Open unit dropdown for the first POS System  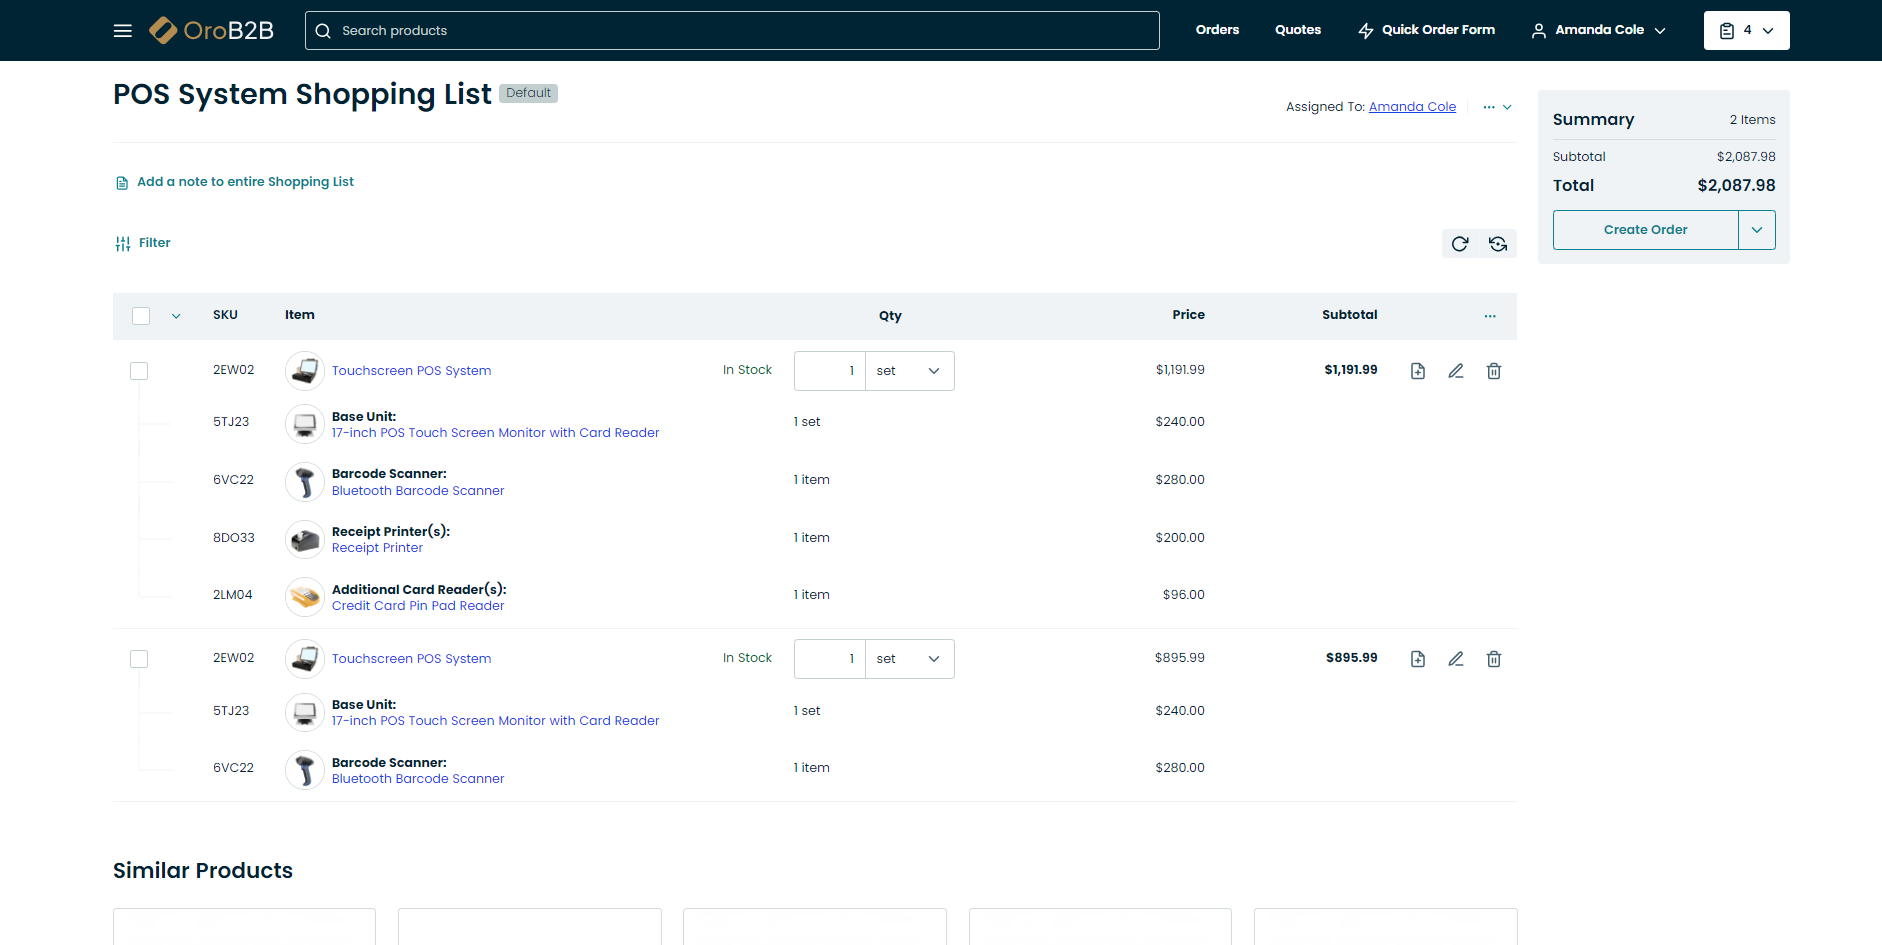click(909, 371)
